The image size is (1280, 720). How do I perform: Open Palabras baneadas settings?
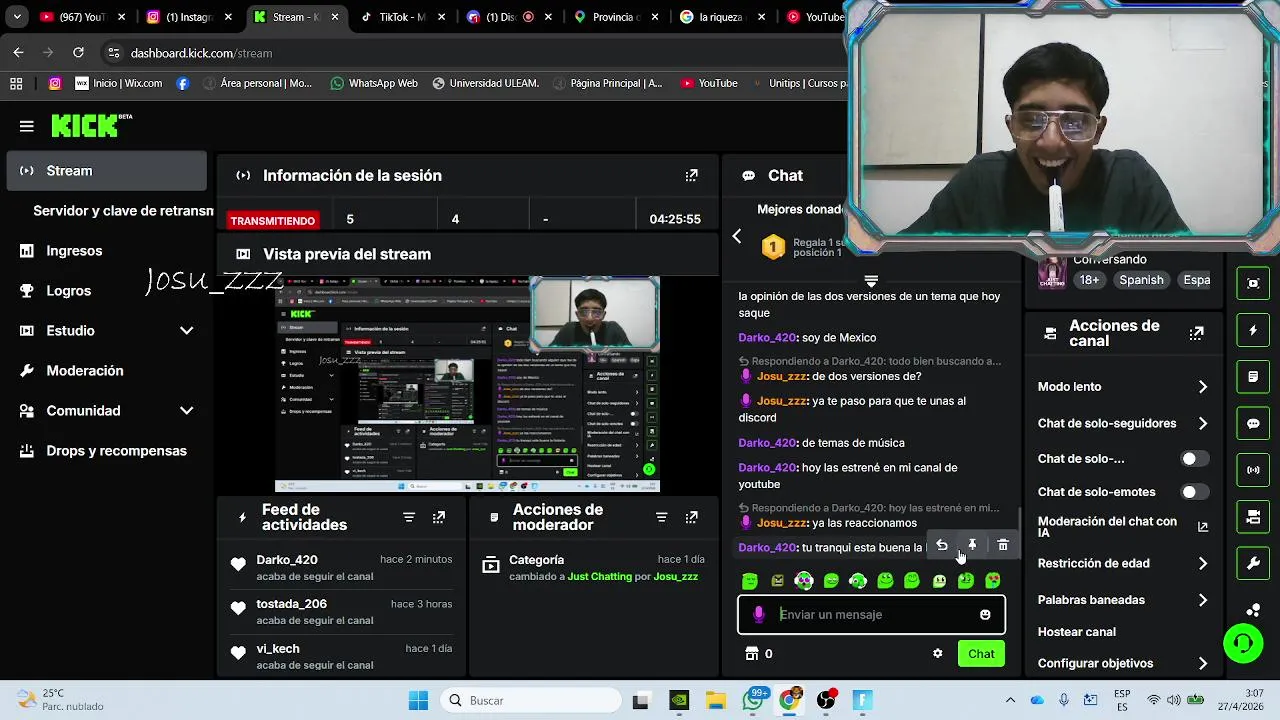tap(1123, 600)
